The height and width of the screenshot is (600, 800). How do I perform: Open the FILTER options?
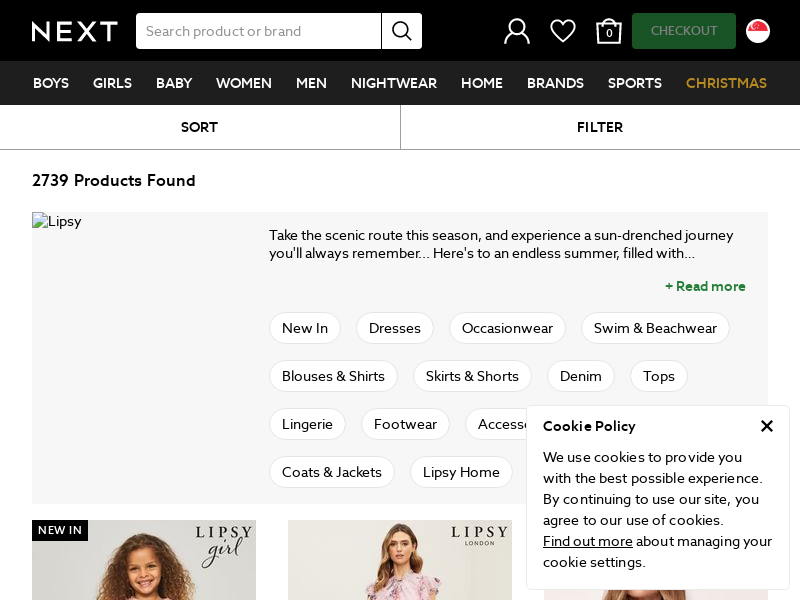[x=600, y=127]
